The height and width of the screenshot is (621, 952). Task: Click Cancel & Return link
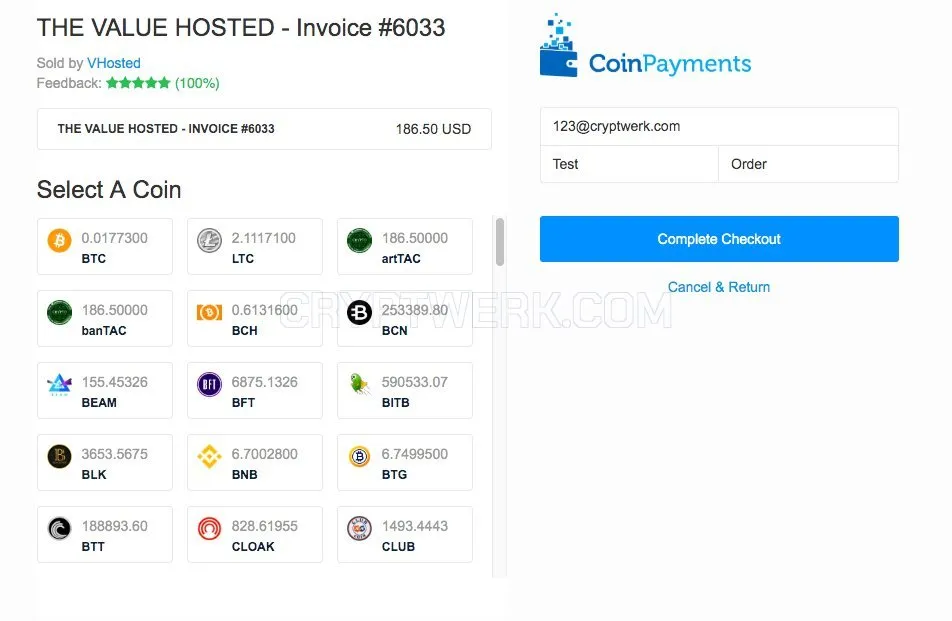point(719,287)
